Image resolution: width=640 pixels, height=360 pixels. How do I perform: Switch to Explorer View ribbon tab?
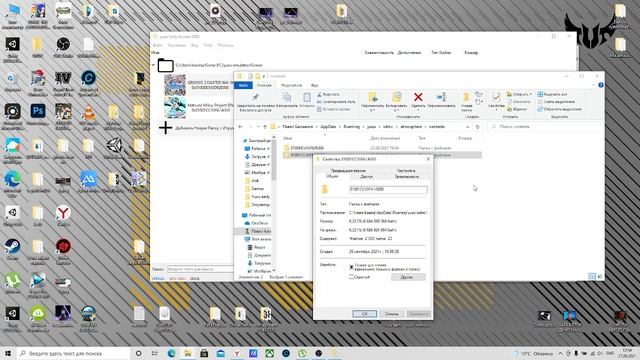(x=314, y=85)
